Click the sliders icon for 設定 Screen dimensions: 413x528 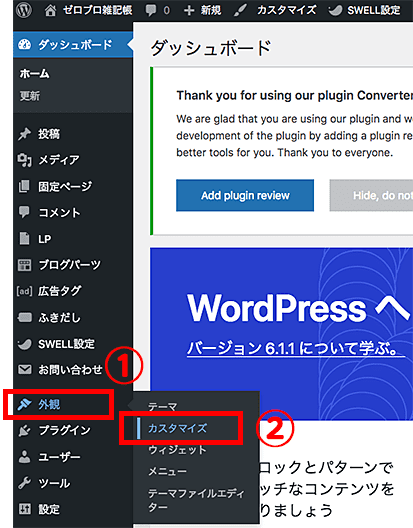click(24, 509)
